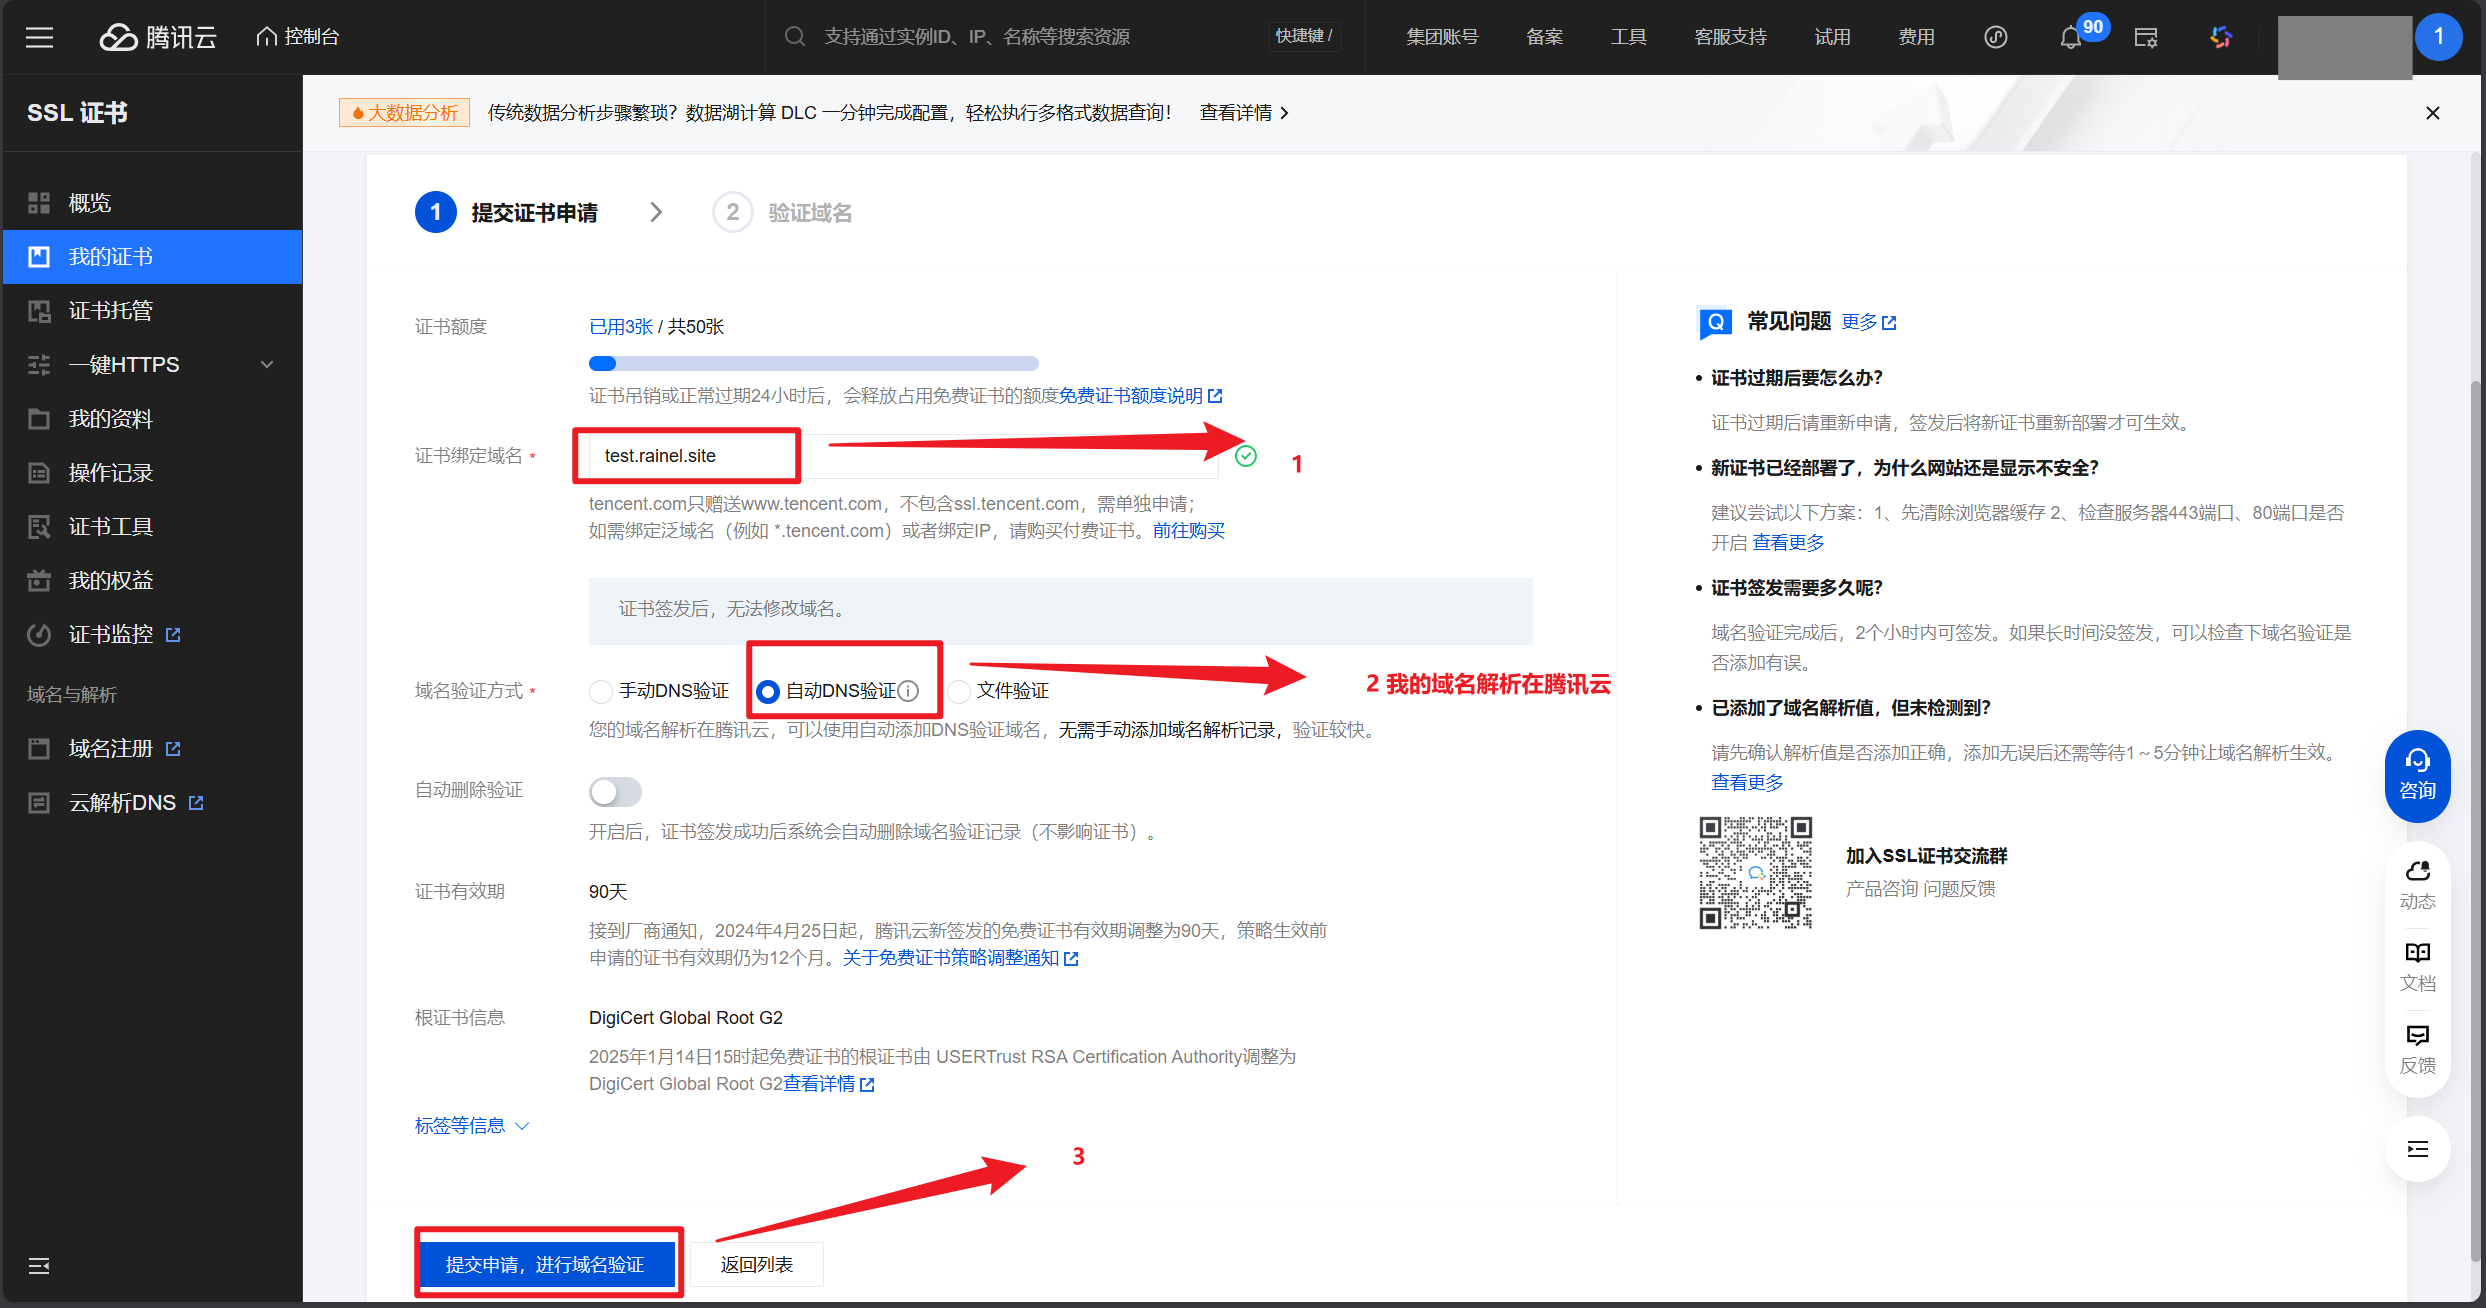
Task: Open the 咨询 support floating button
Action: [2418, 776]
